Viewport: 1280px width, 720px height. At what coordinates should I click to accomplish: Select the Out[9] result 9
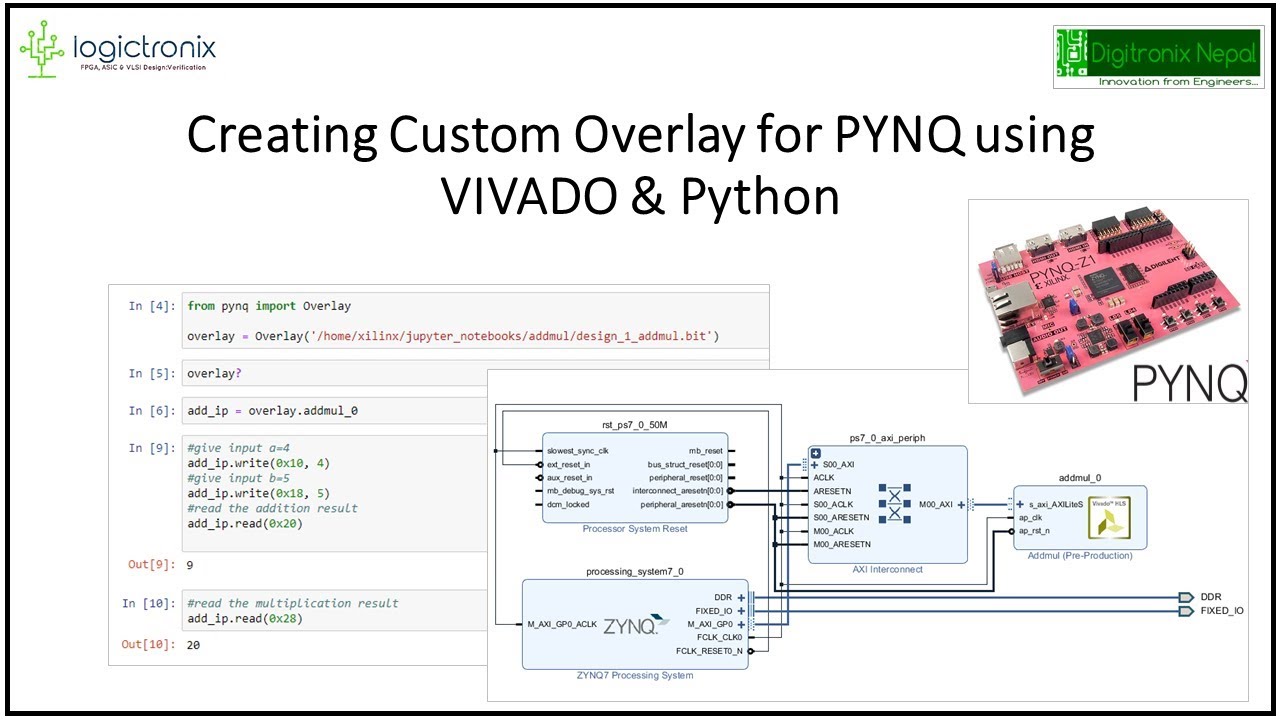pyautogui.click(x=190, y=565)
